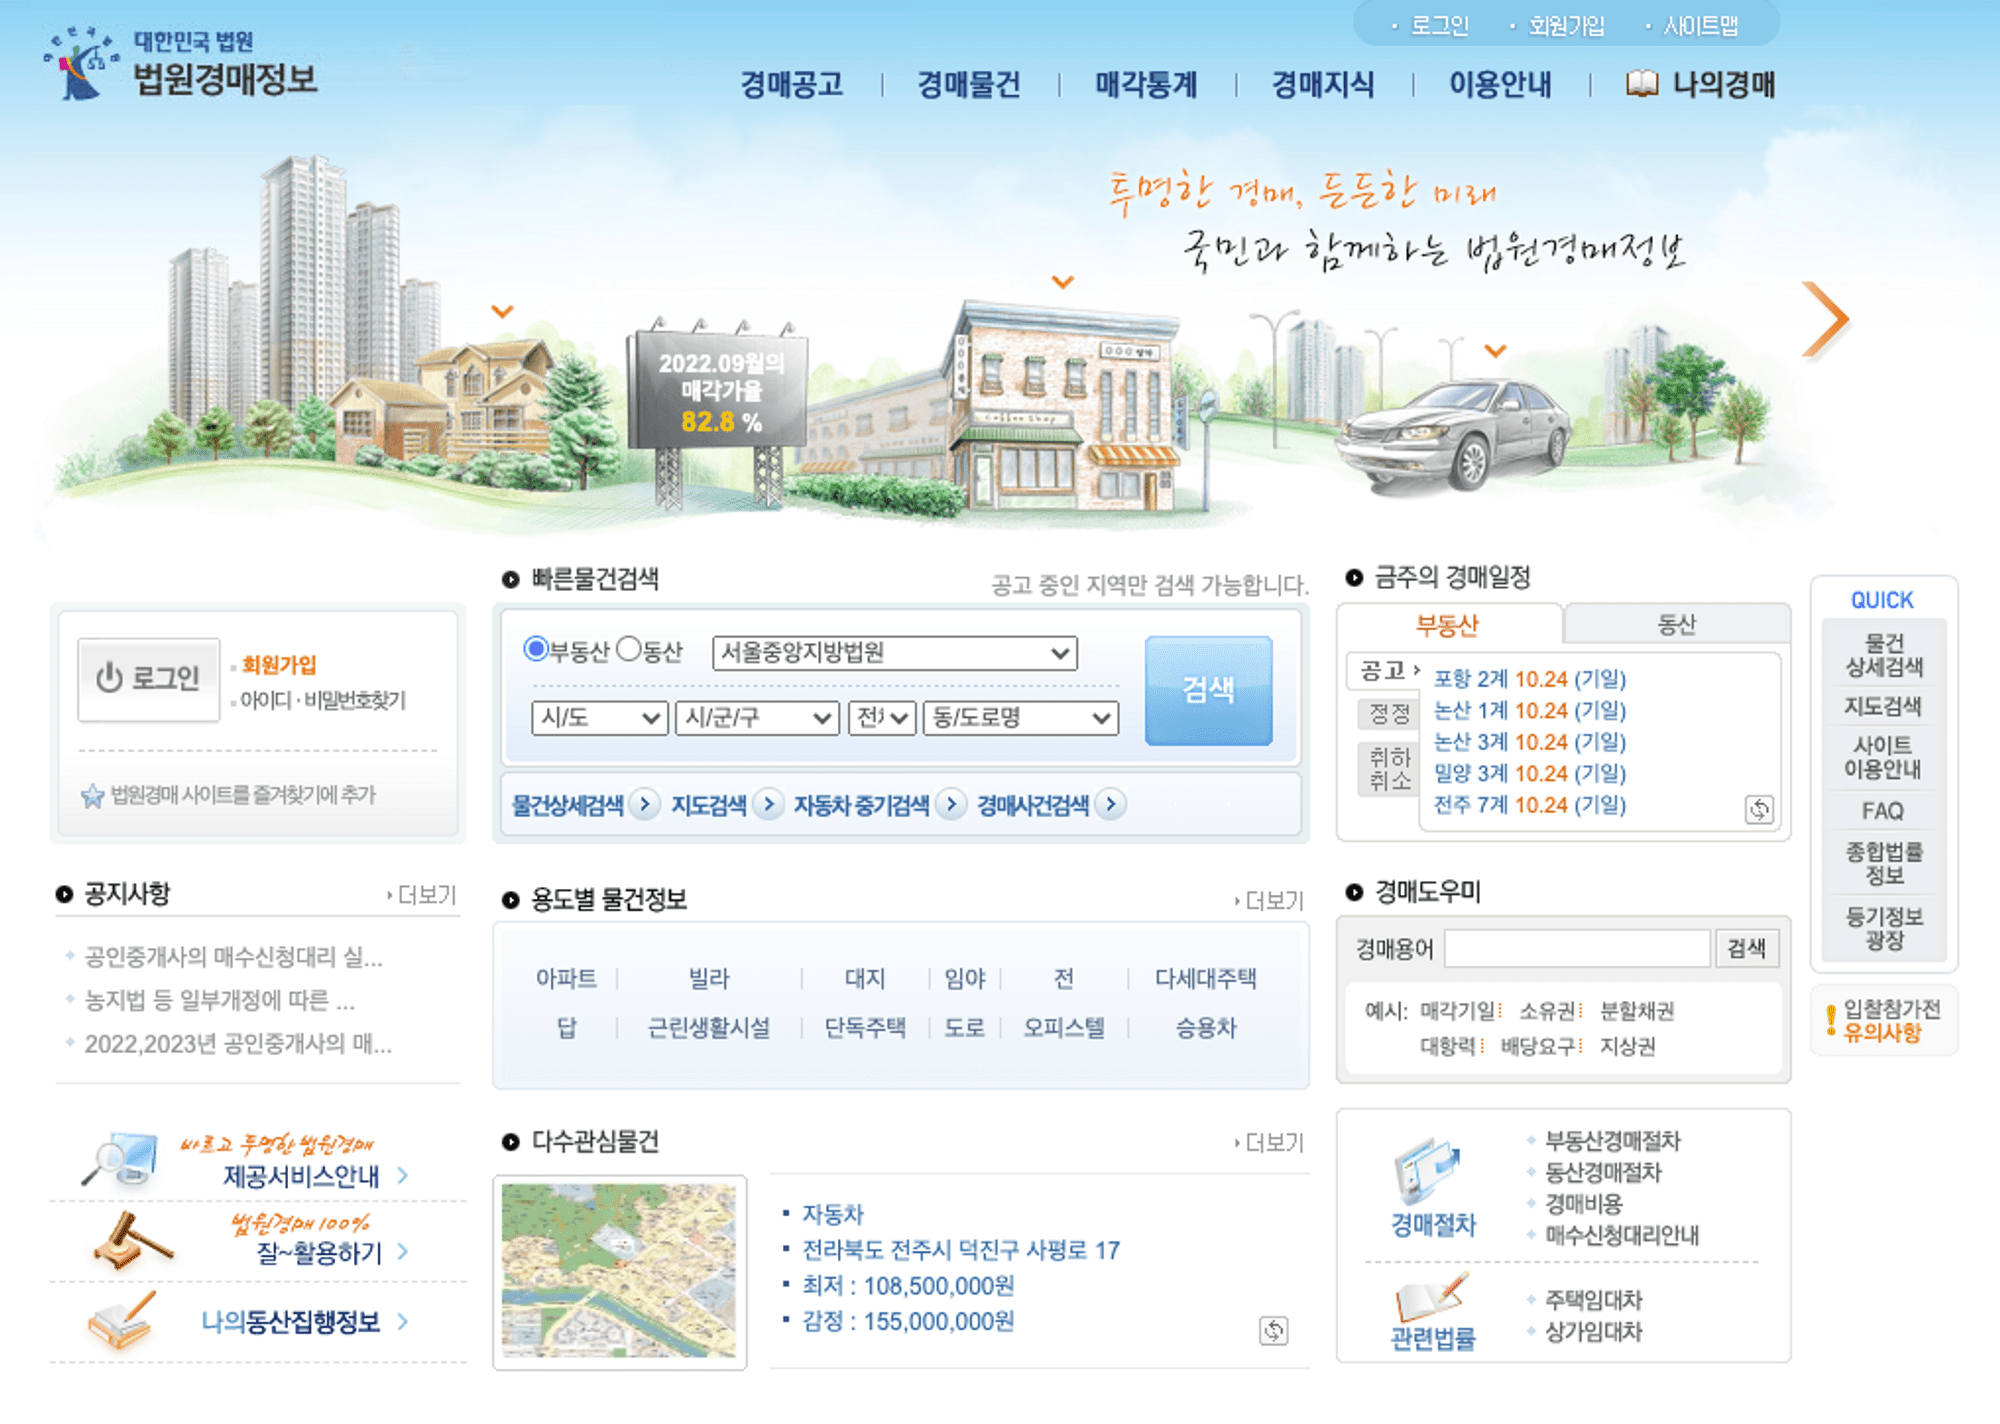Select the 부동산 radio button
The image size is (2000, 1424).
(536, 649)
